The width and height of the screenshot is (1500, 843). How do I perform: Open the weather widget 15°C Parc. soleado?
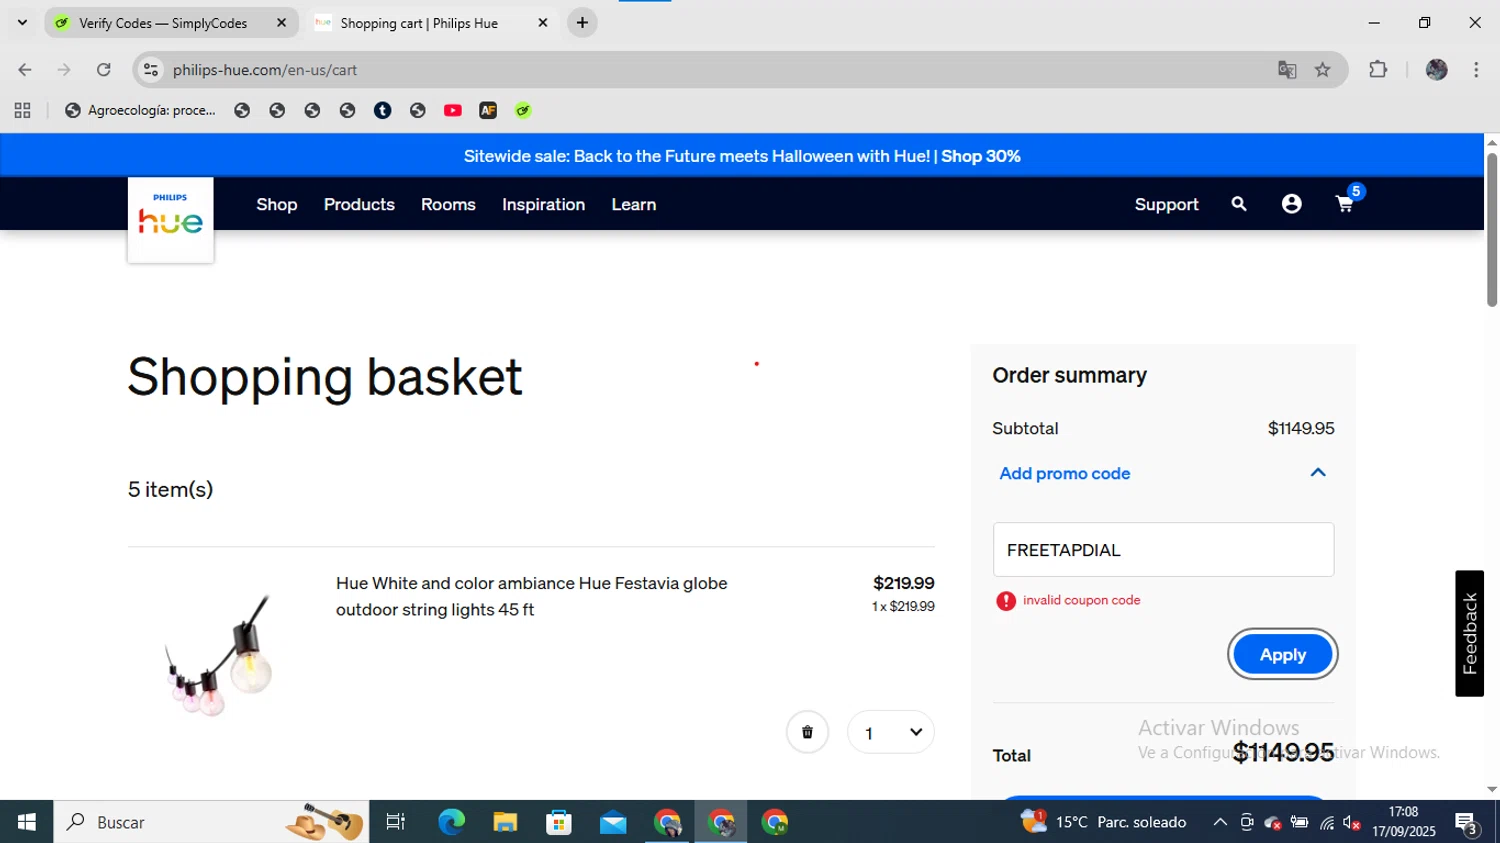(1103, 822)
